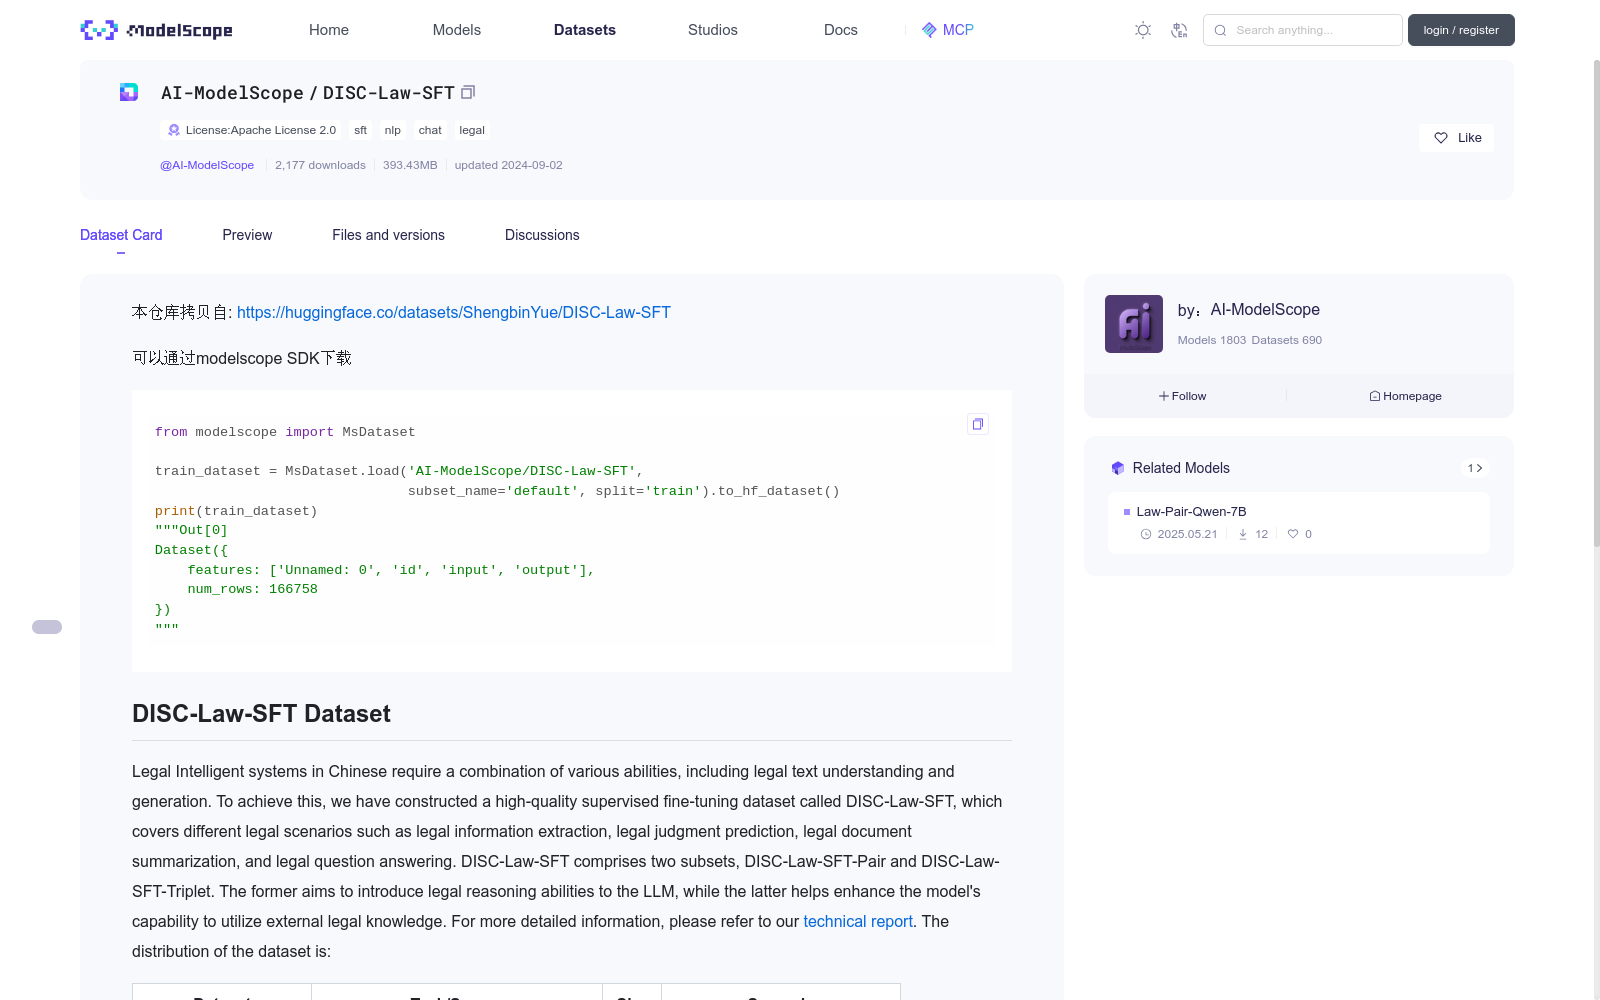Open the MCP page

click(x=948, y=30)
